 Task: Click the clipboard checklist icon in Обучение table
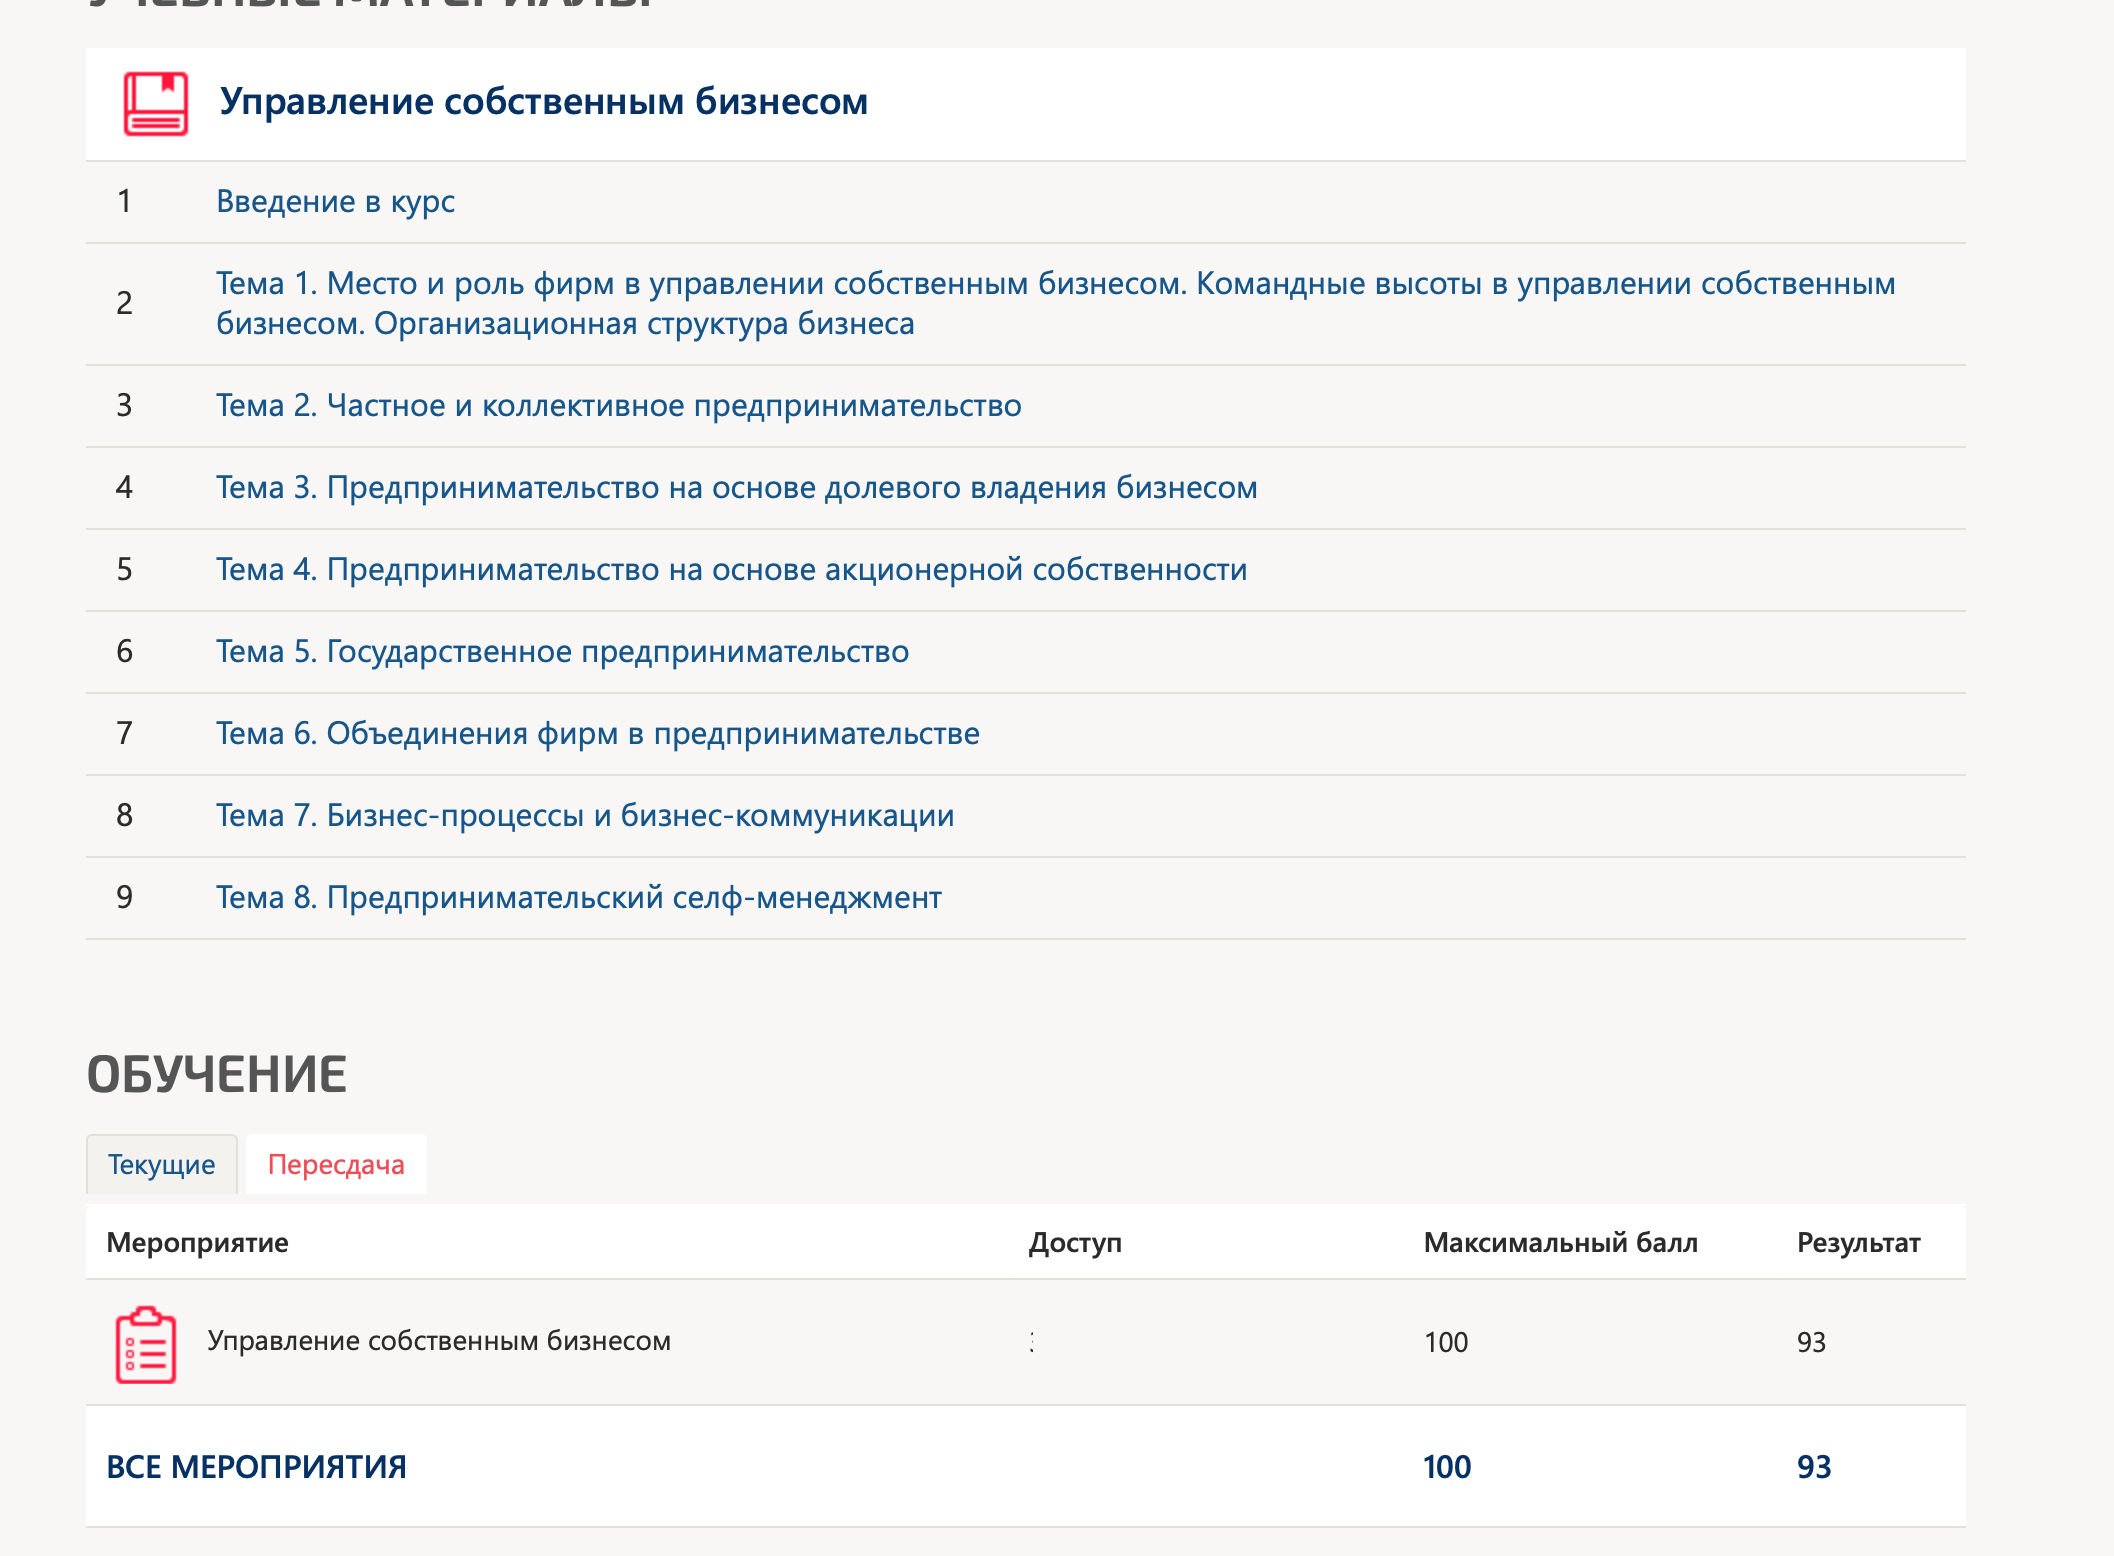point(146,1344)
